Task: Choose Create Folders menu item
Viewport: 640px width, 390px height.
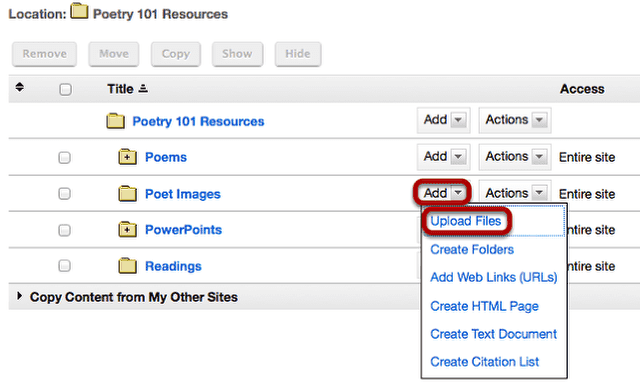Action: (472, 249)
